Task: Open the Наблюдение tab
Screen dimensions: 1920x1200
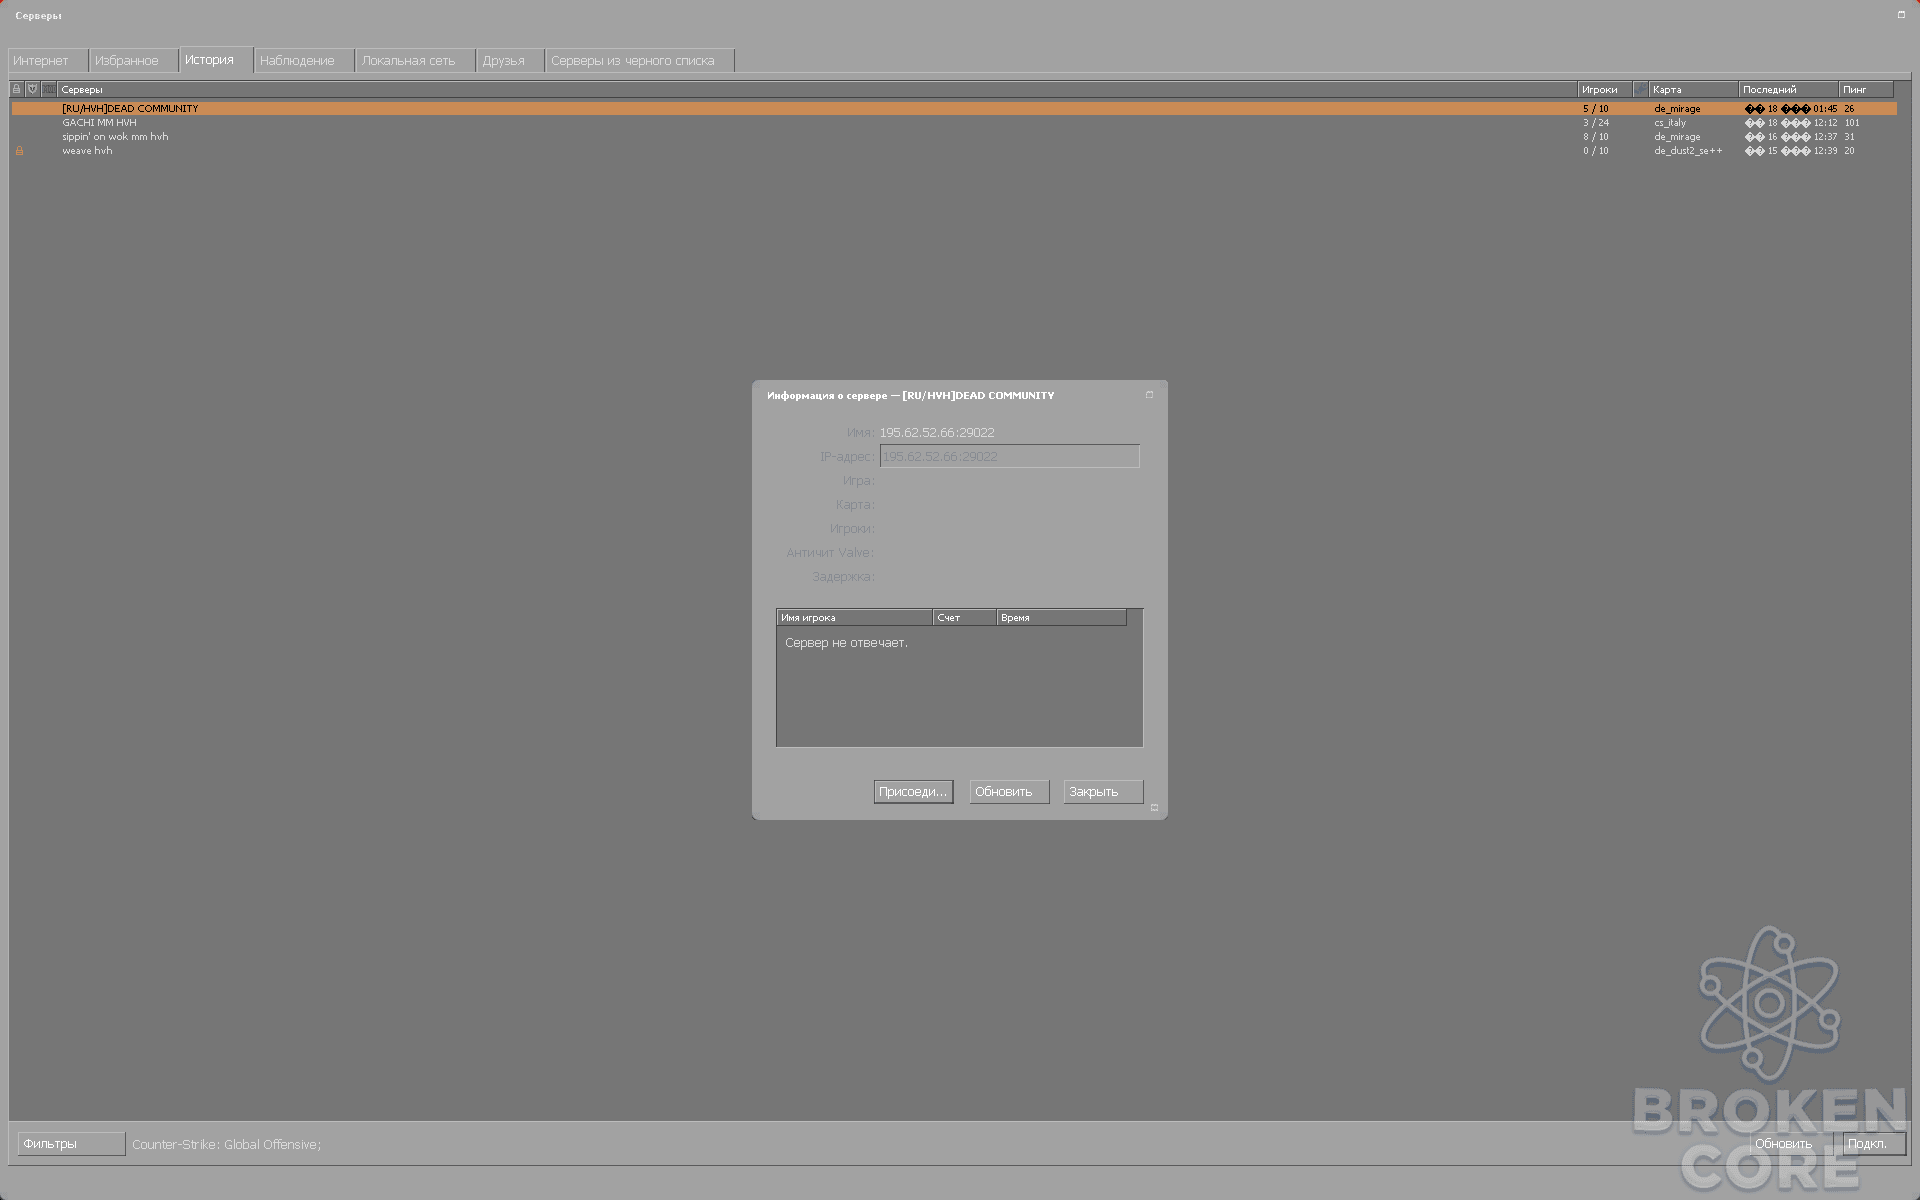Action: point(304,61)
